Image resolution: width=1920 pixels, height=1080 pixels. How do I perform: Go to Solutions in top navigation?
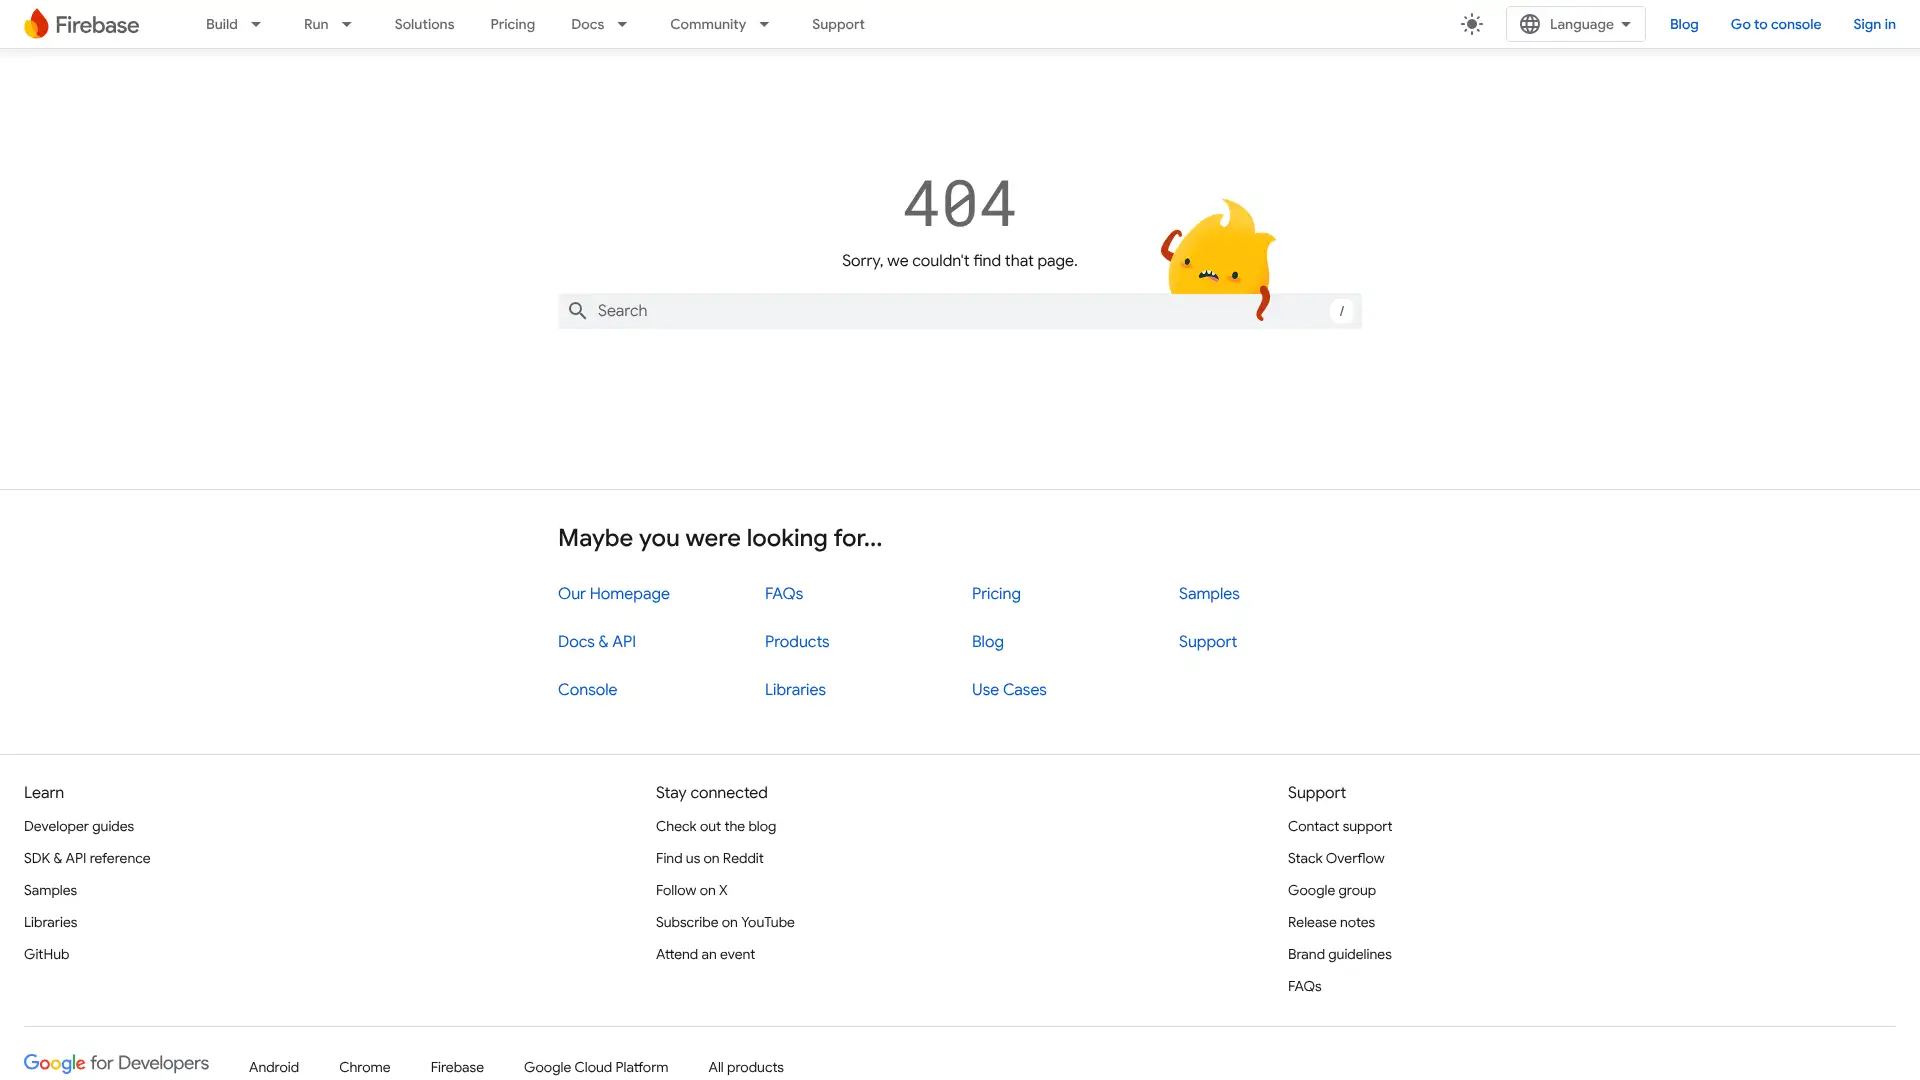point(424,24)
